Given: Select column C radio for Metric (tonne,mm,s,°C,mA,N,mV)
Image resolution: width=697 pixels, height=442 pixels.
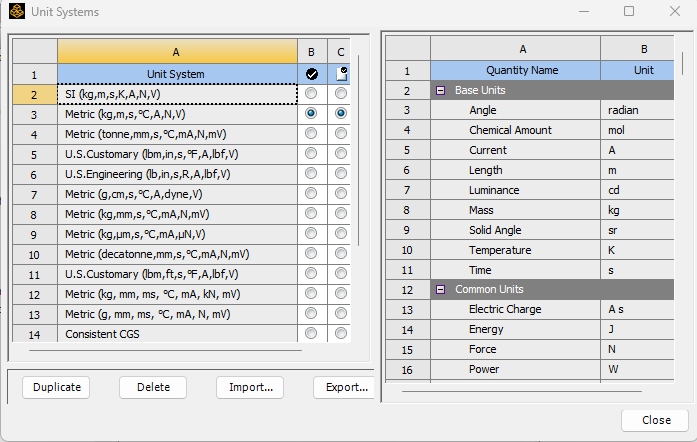Looking at the screenshot, I should pyautogui.click(x=341, y=133).
